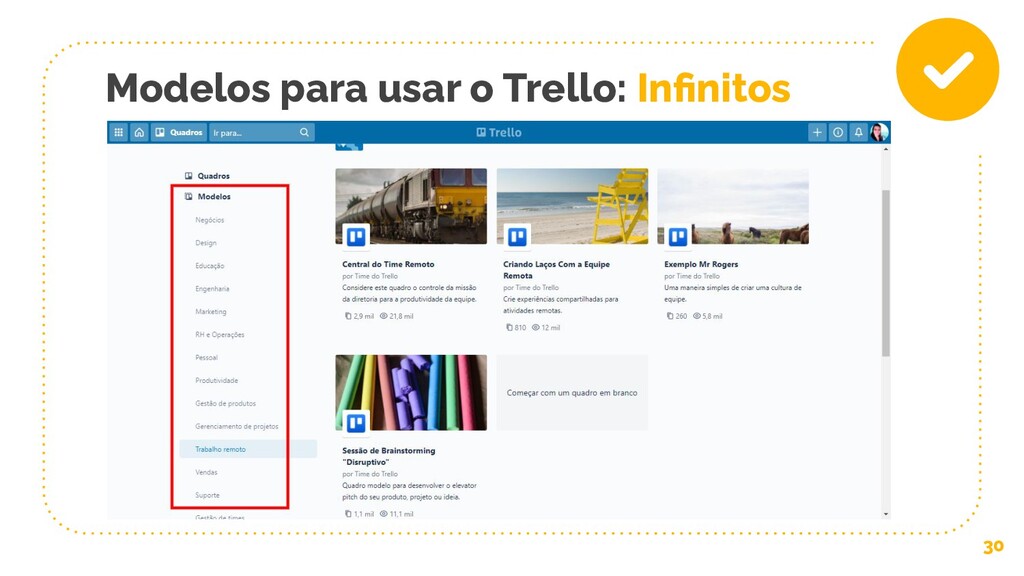Go to Trello home via house icon

click(139, 133)
